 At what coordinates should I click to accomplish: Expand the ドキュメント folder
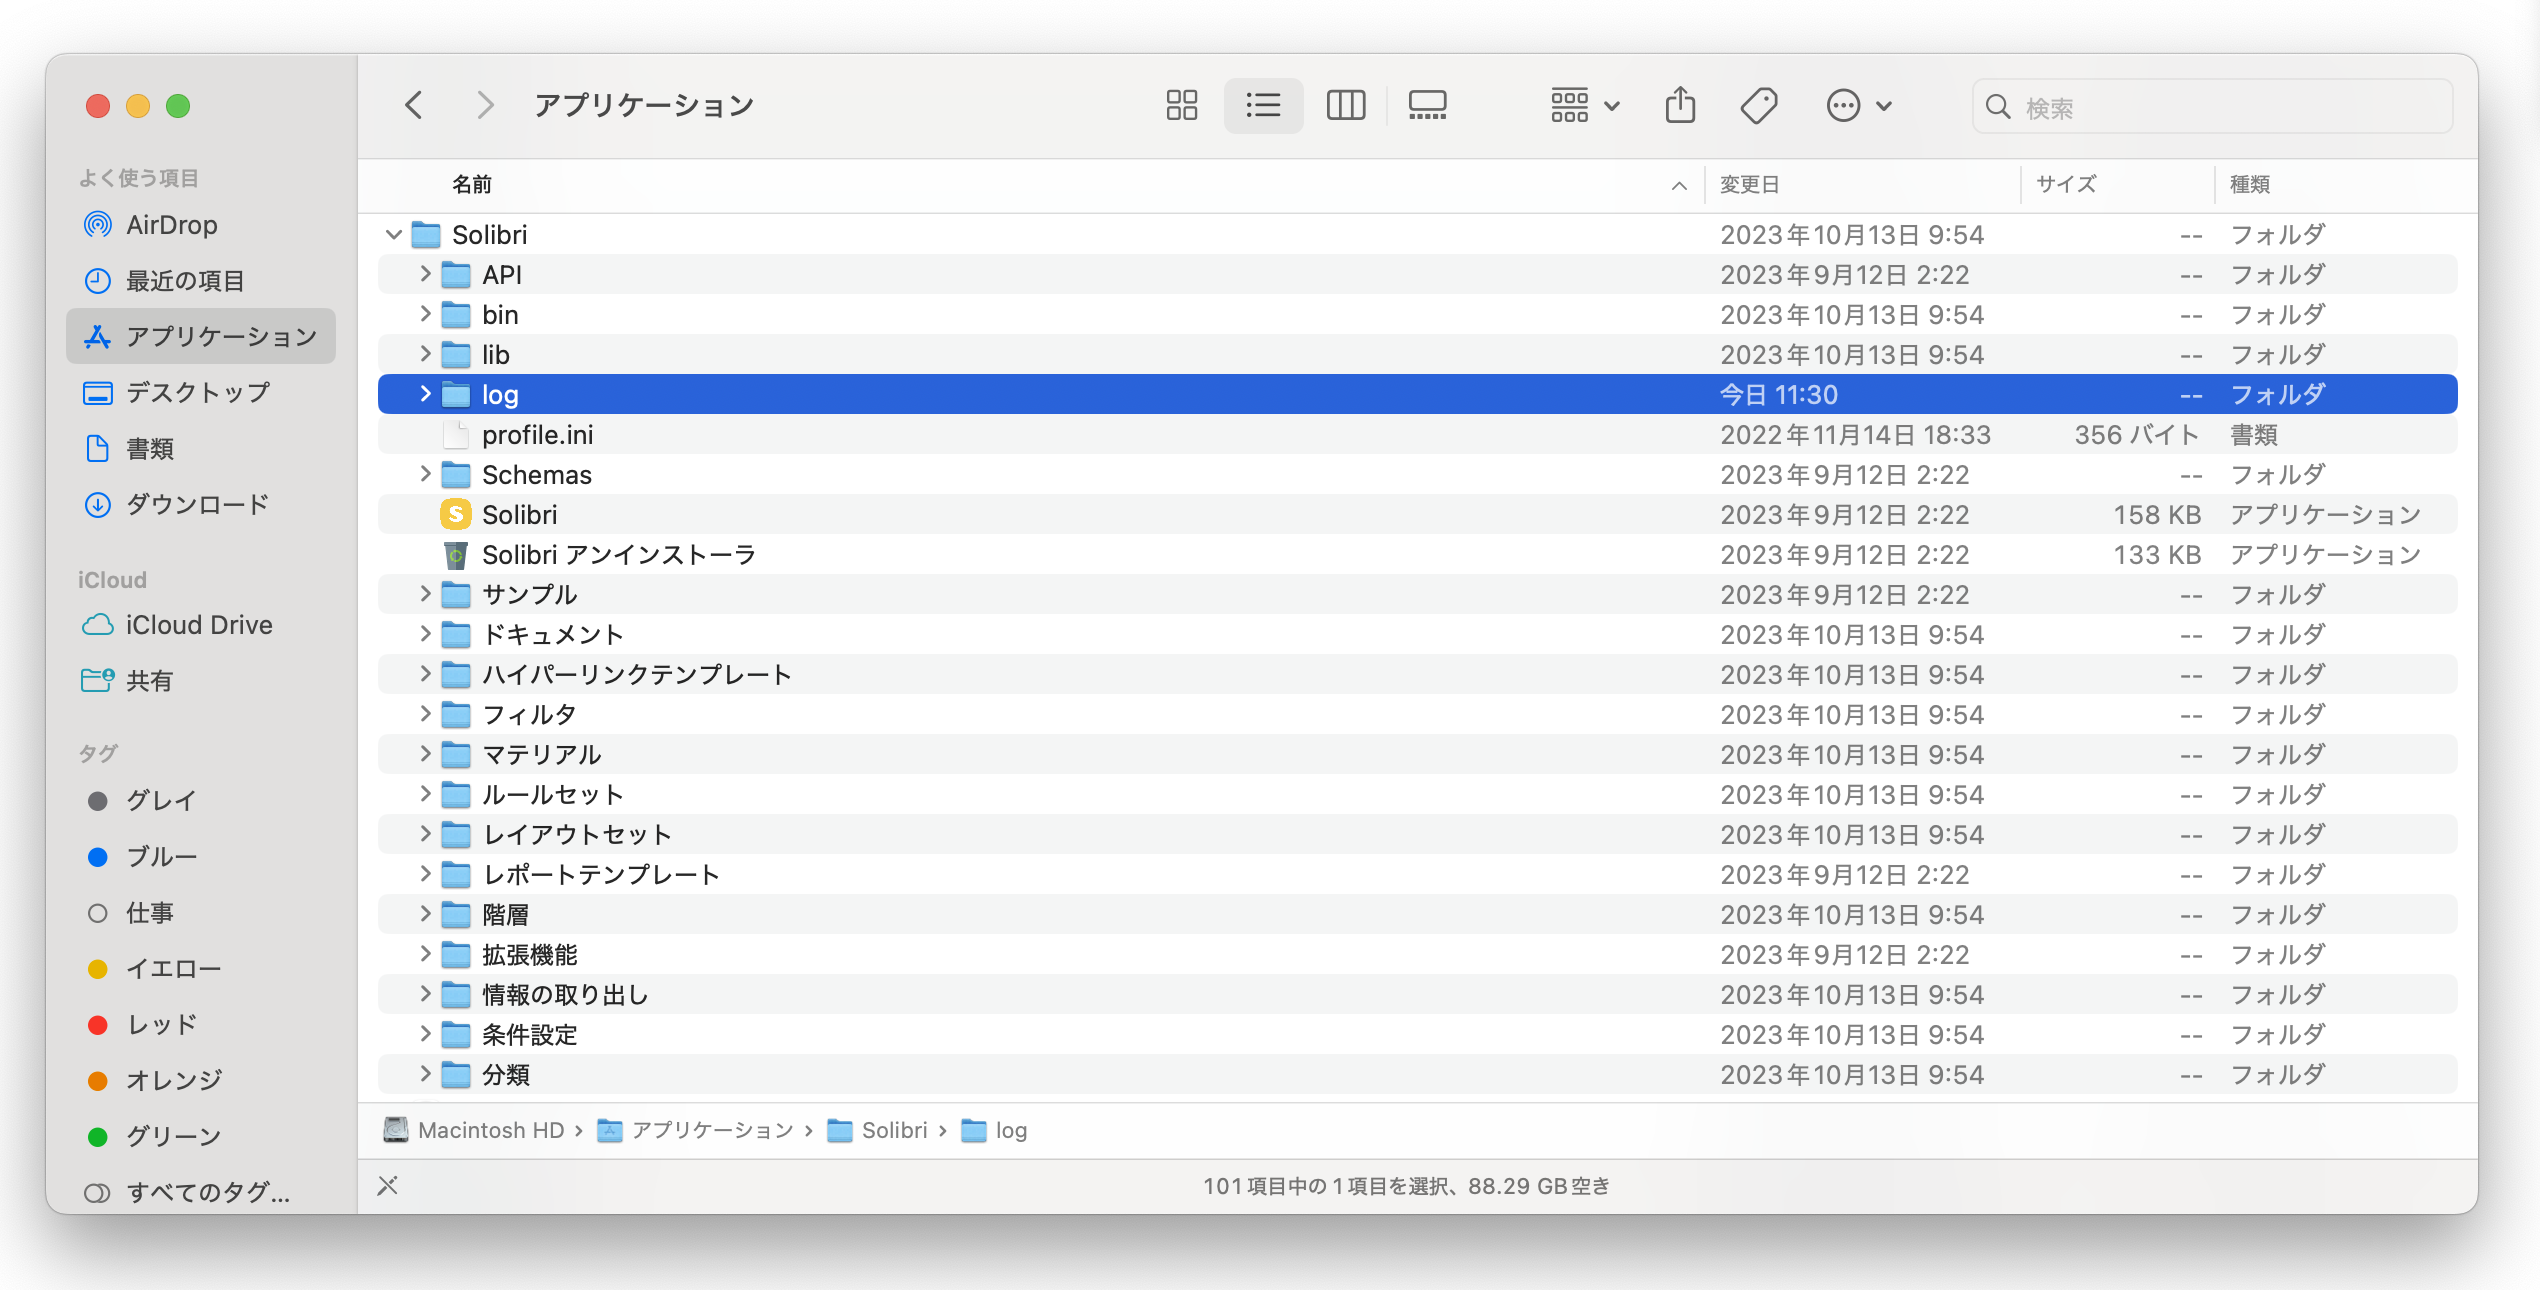click(x=425, y=634)
